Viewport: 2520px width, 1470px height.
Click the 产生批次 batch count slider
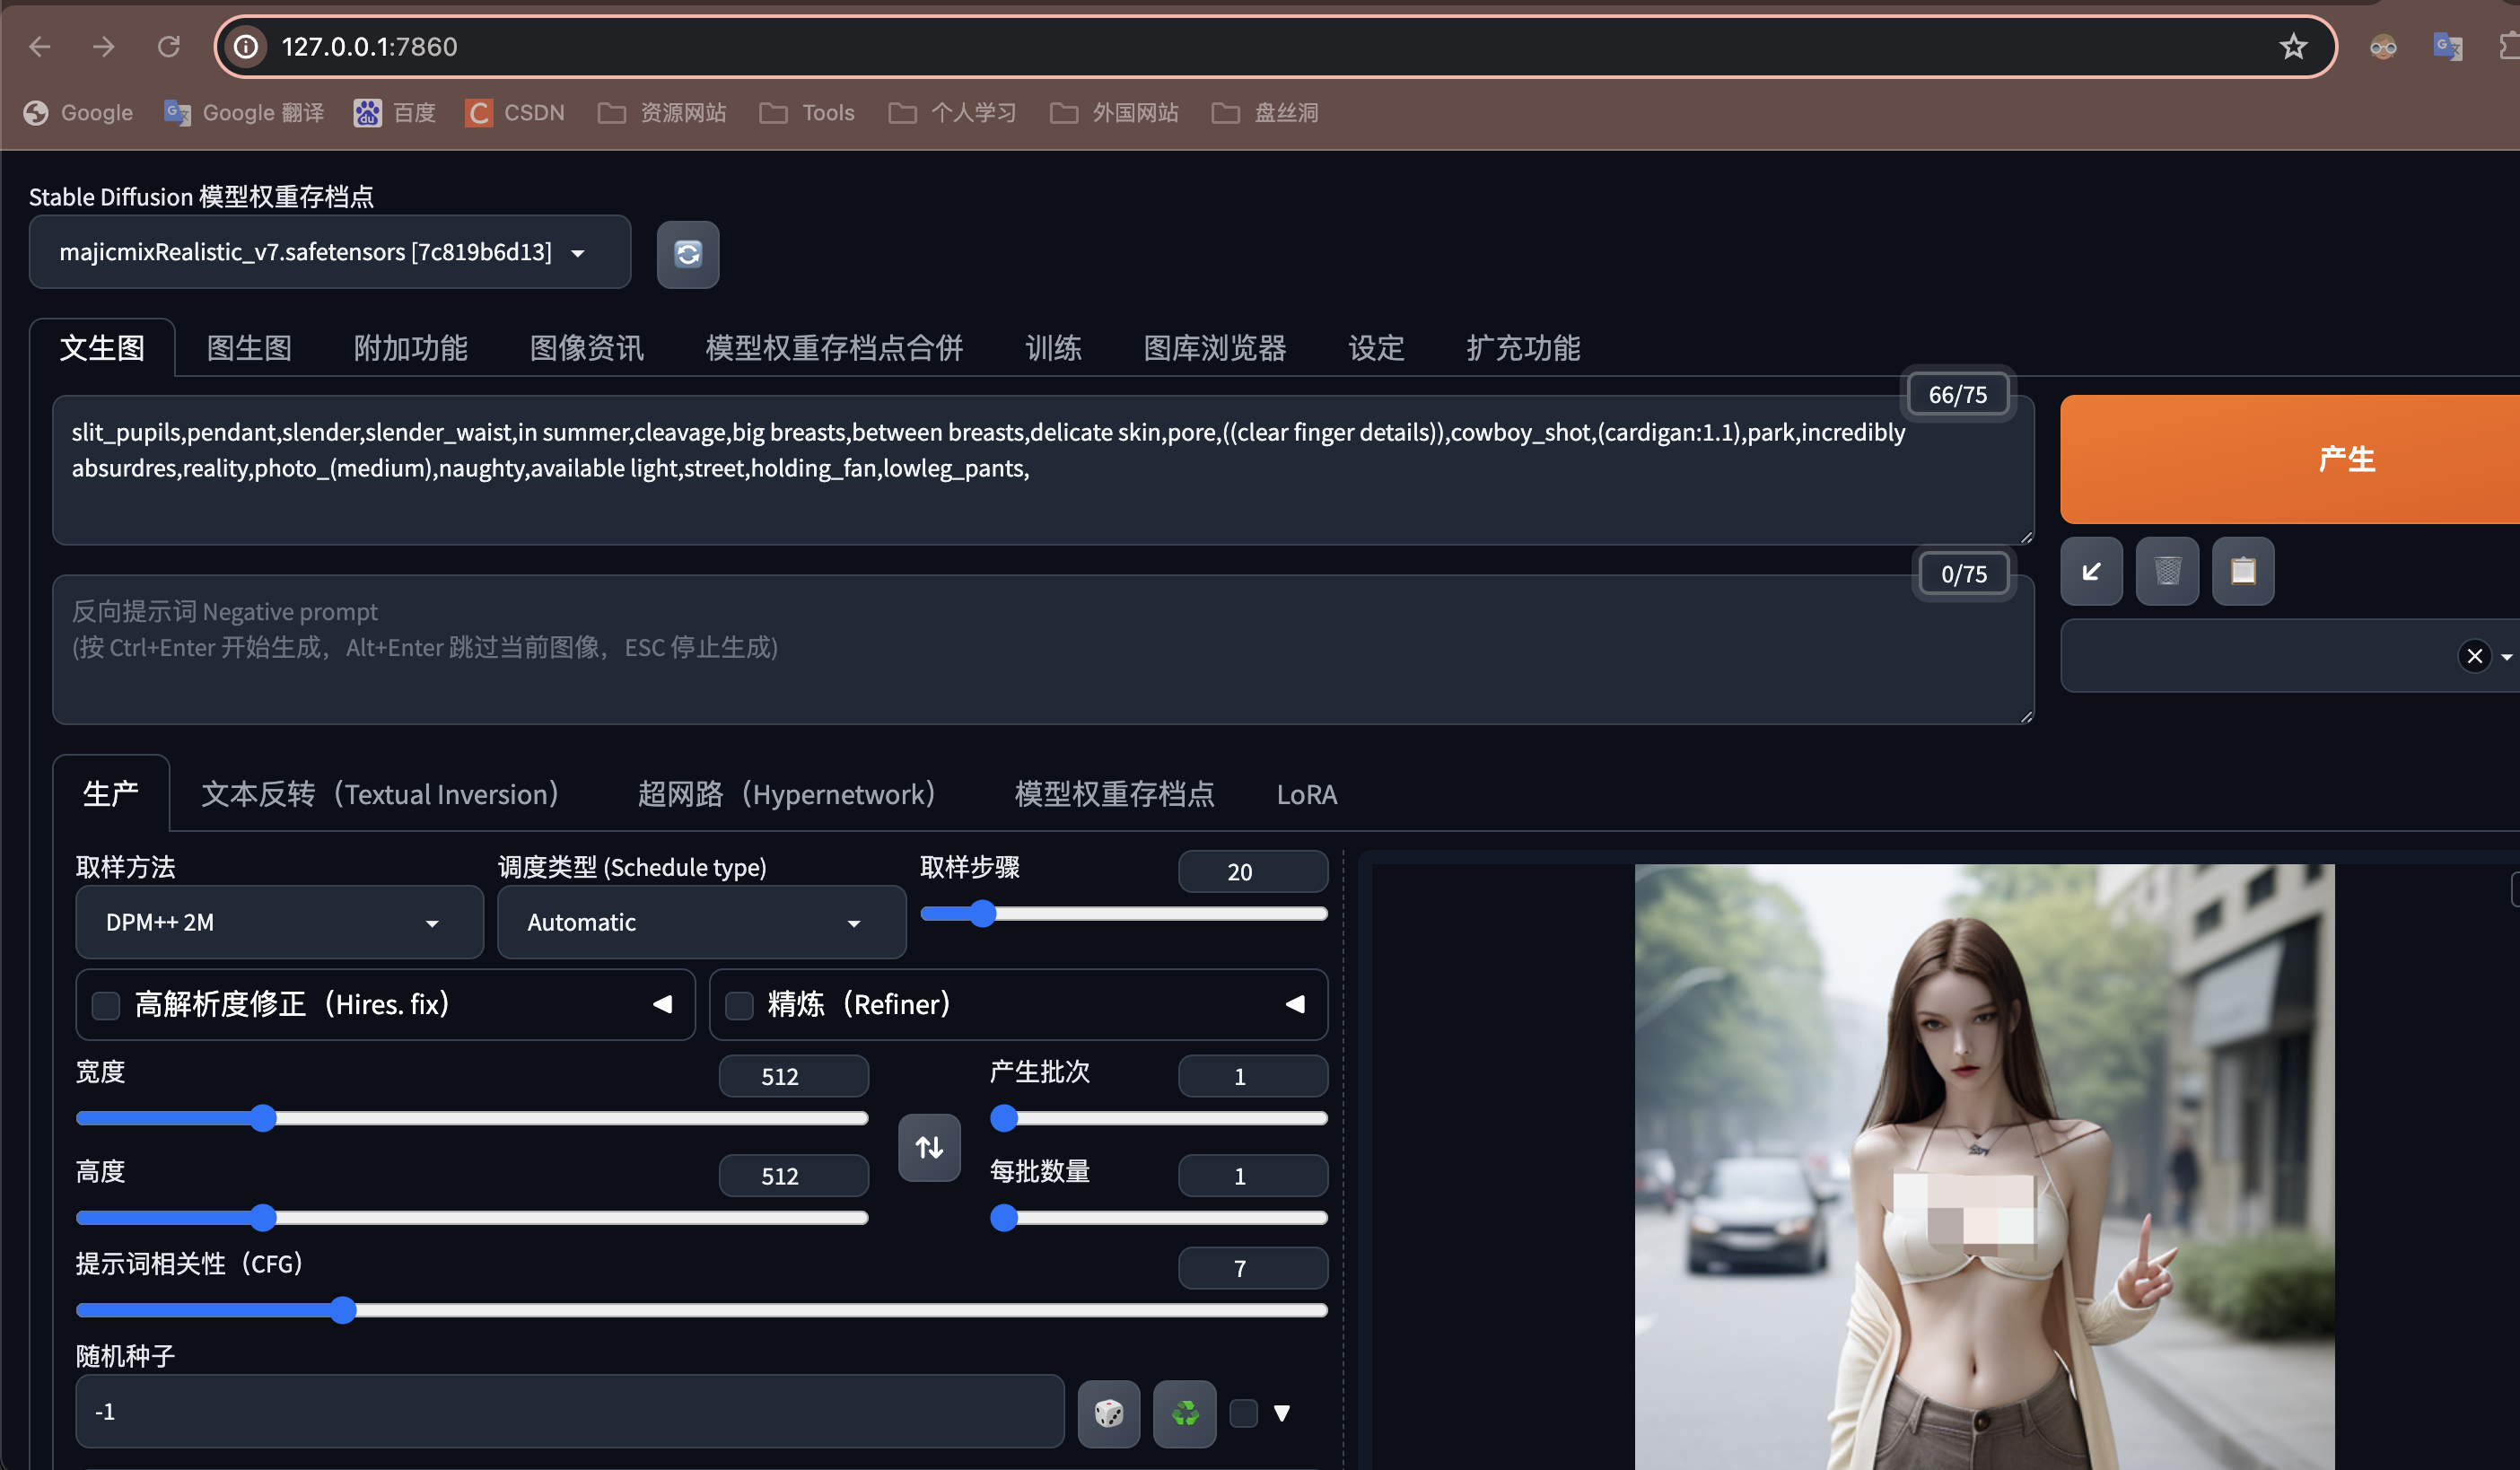point(1158,1117)
